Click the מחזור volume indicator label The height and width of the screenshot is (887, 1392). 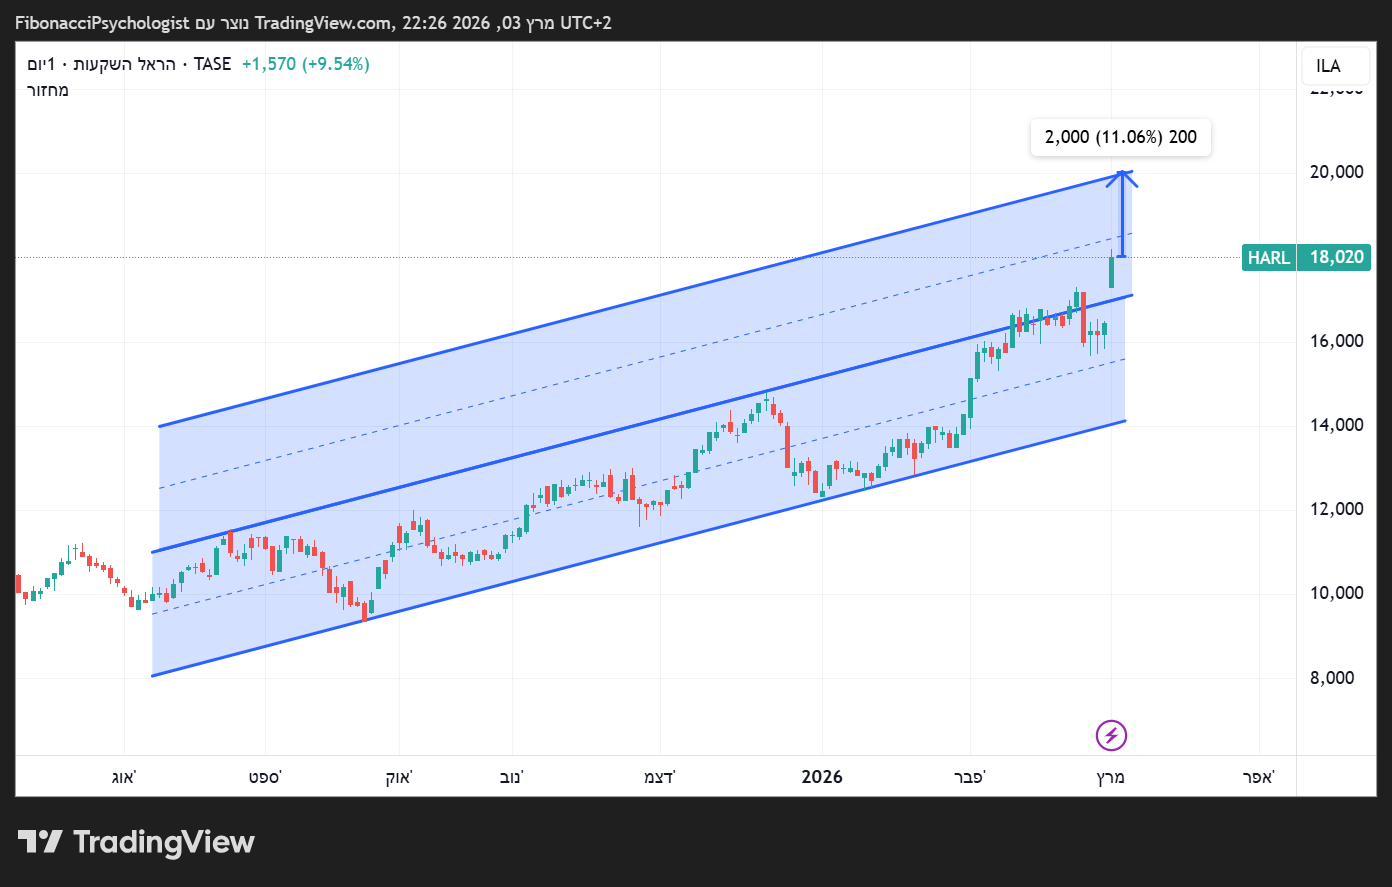click(x=48, y=90)
